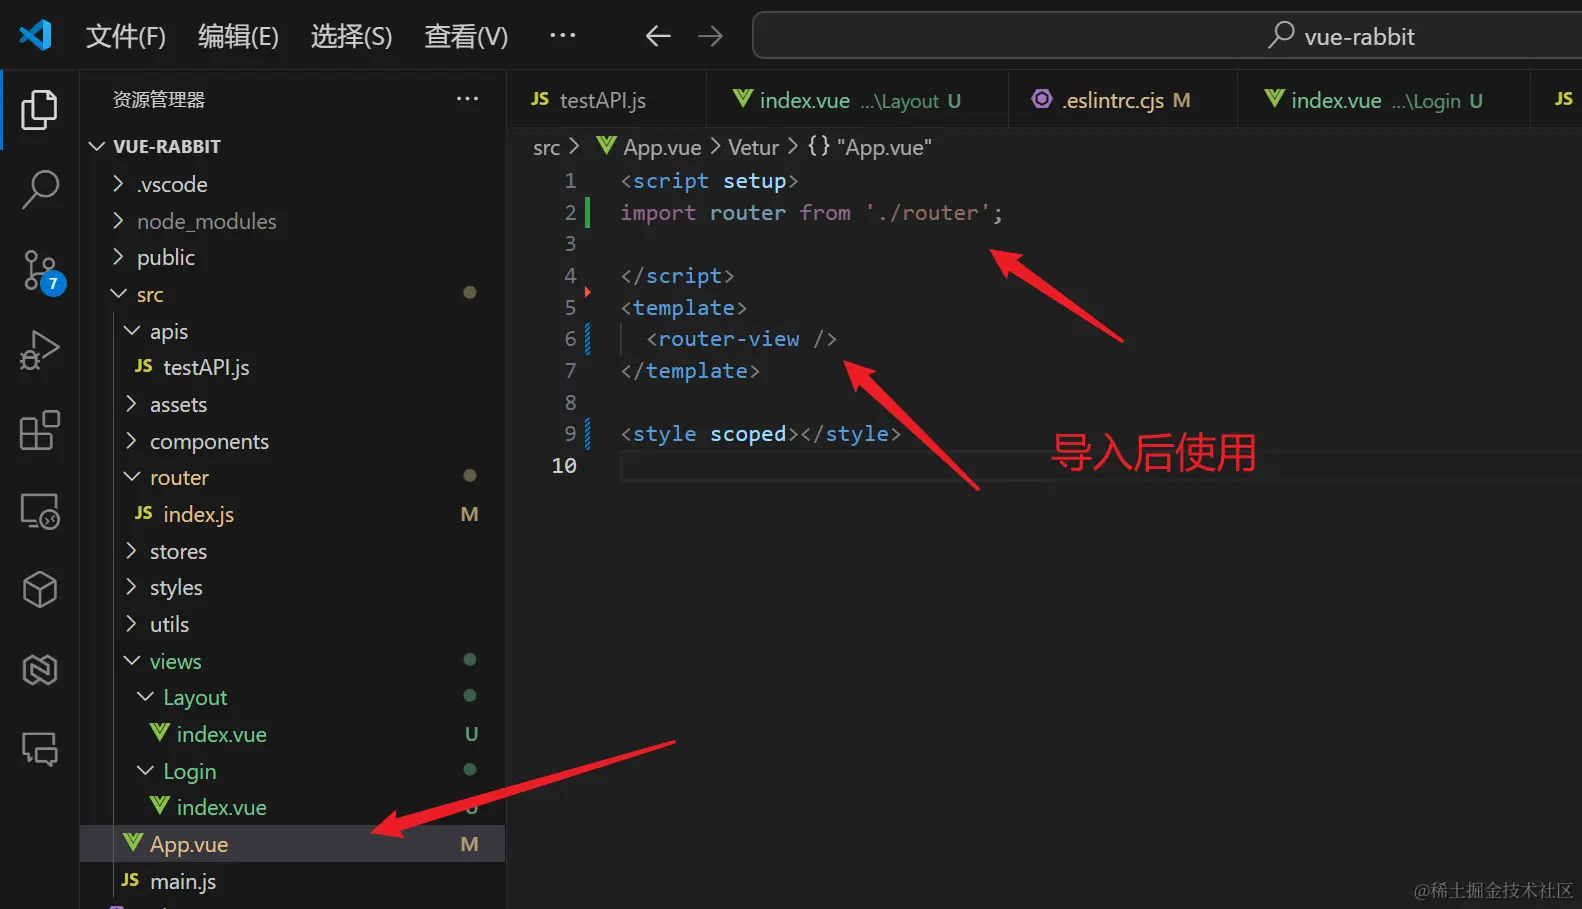1582x909 pixels.
Task: Open the chat bubbles activity bar icon
Action: (40, 748)
